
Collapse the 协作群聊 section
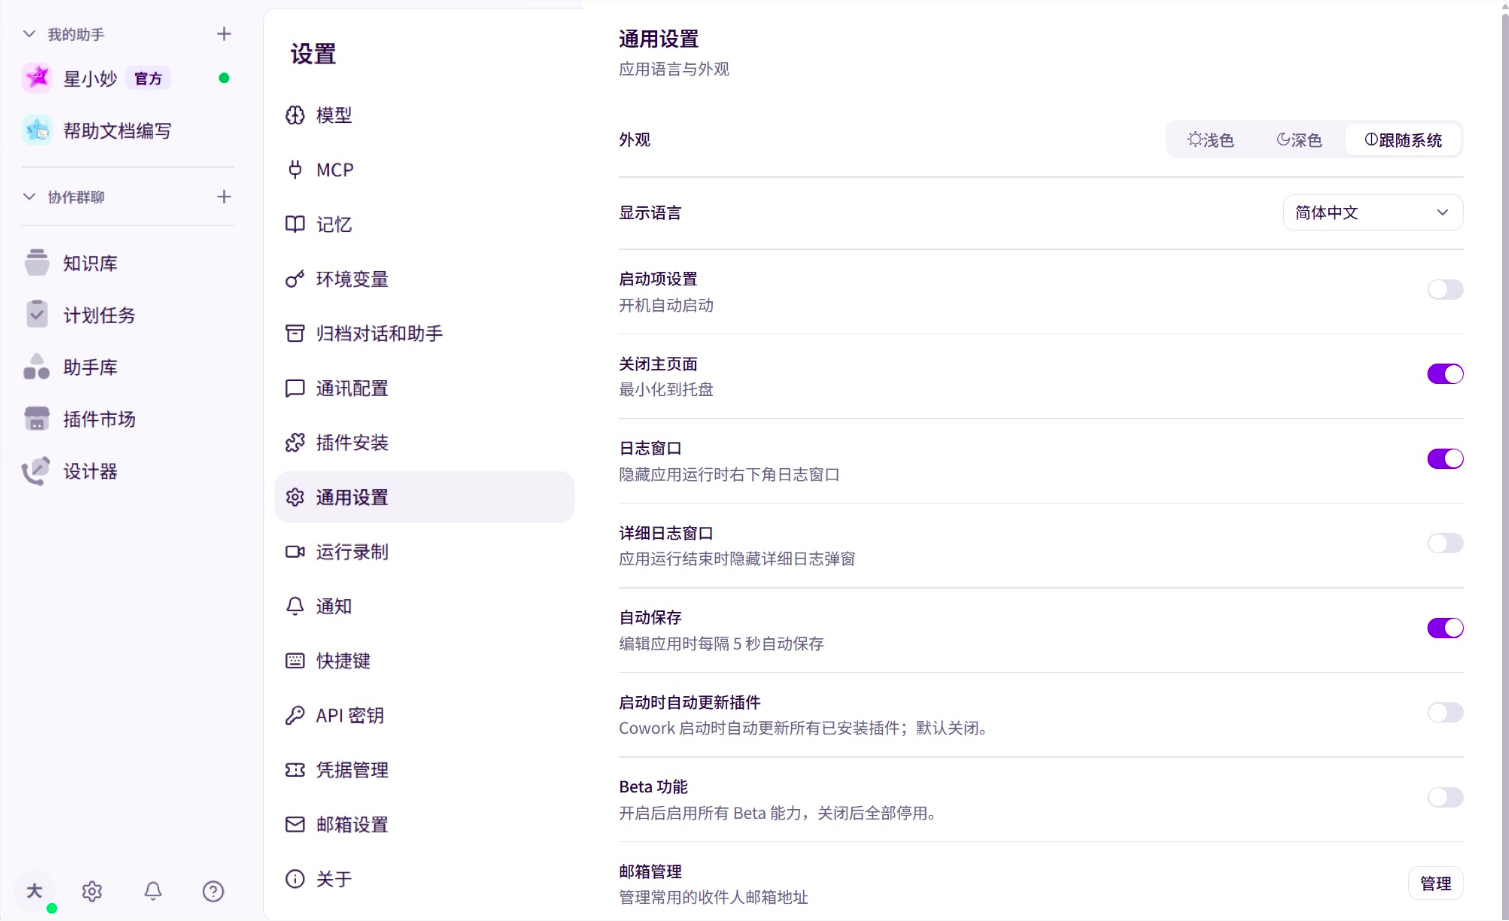[x=29, y=197]
